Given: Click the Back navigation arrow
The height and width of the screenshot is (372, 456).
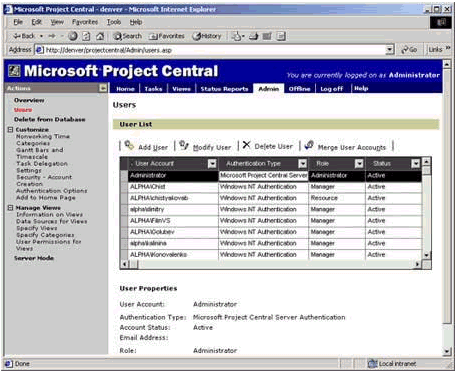Looking at the screenshot, I should tap(23, 36).
